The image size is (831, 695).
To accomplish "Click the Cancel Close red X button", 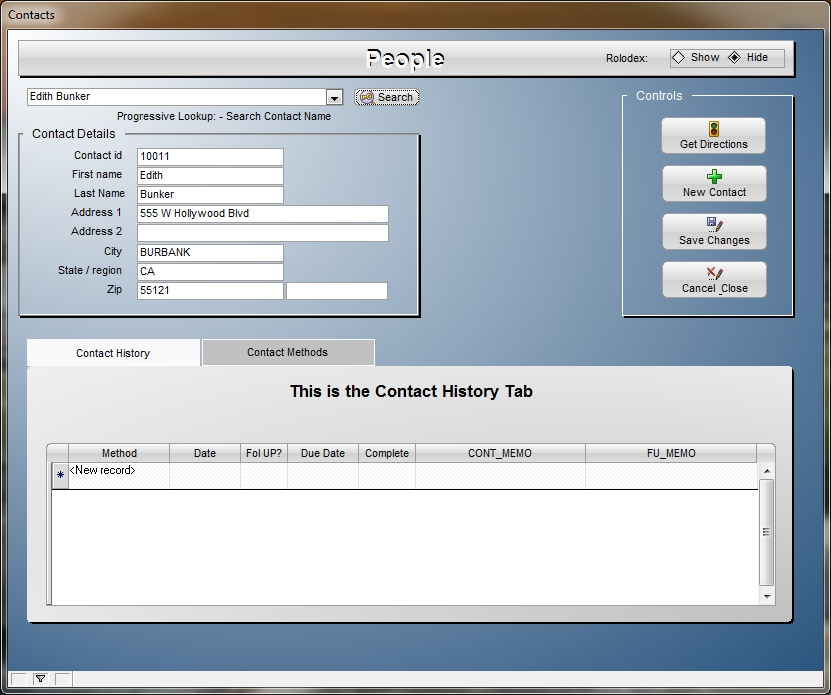I will [x=713, y=279].
